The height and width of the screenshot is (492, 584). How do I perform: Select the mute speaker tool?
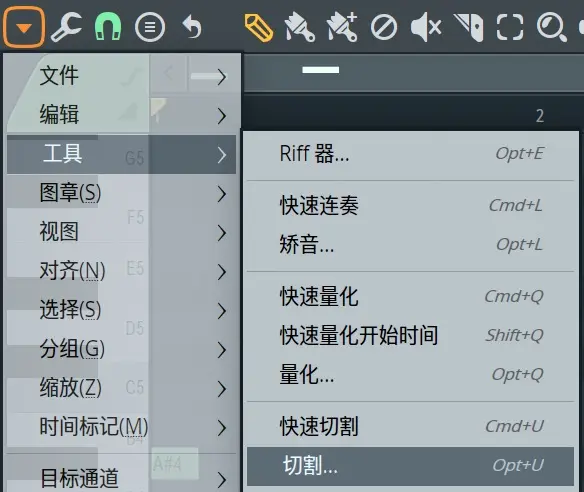point(426,27)
